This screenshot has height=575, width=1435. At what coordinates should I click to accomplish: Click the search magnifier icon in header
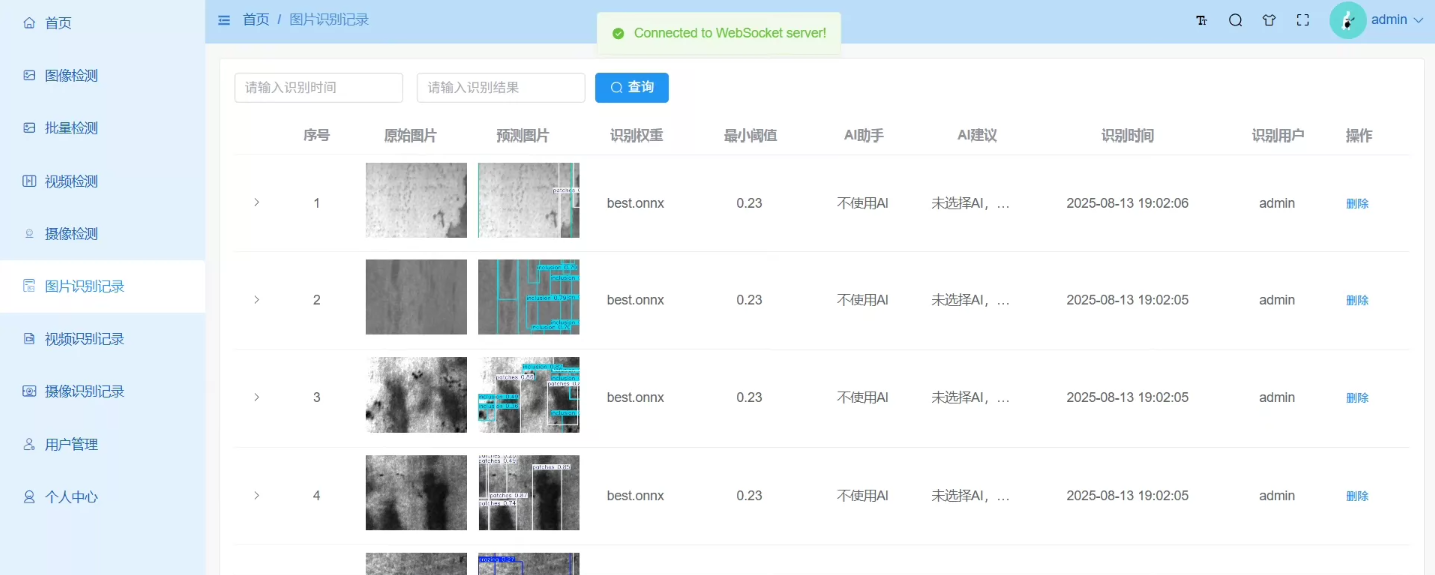(1235, 20)
